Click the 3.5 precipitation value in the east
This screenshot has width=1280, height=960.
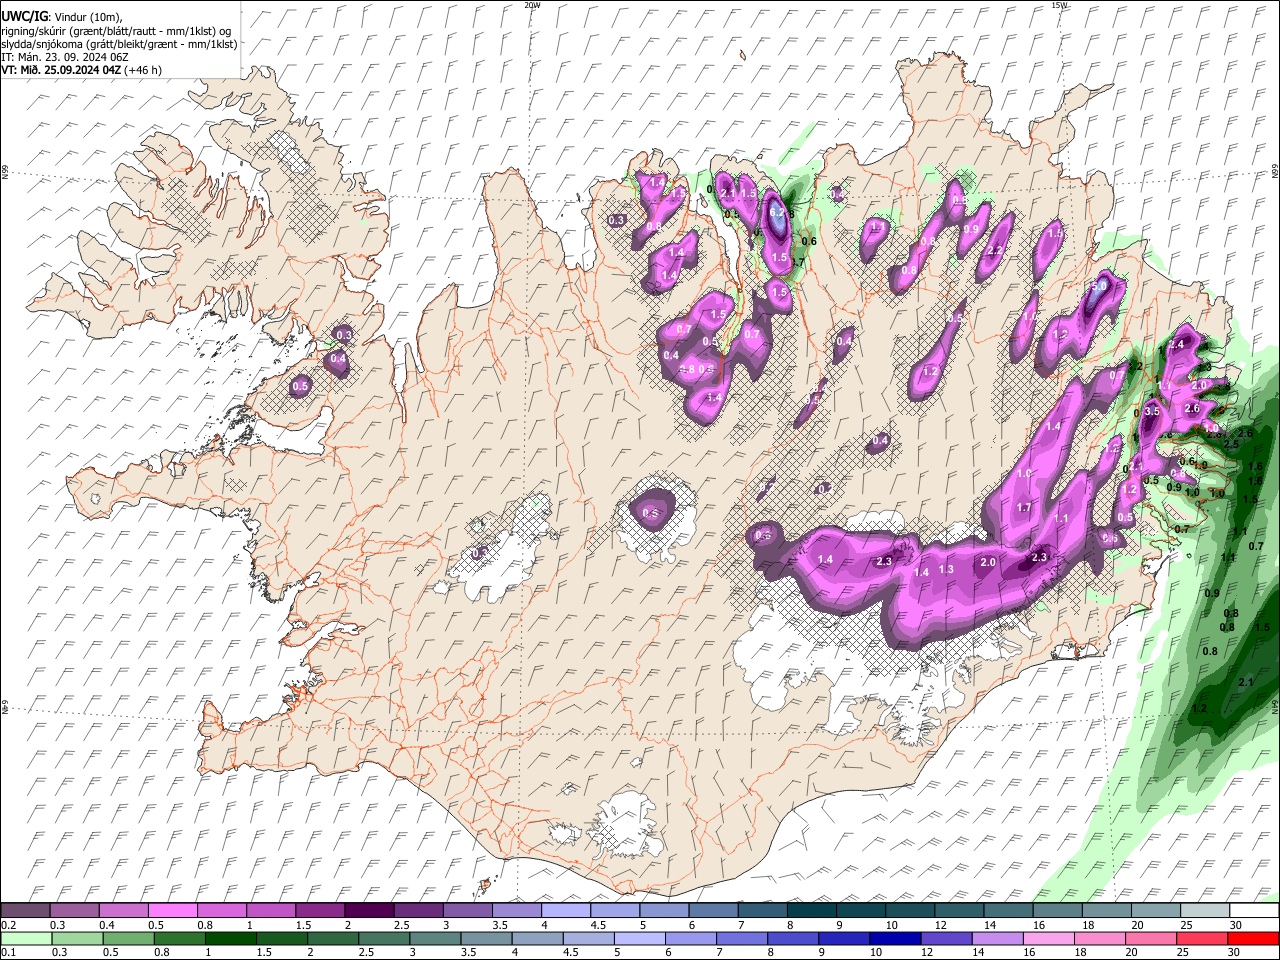1151,411
